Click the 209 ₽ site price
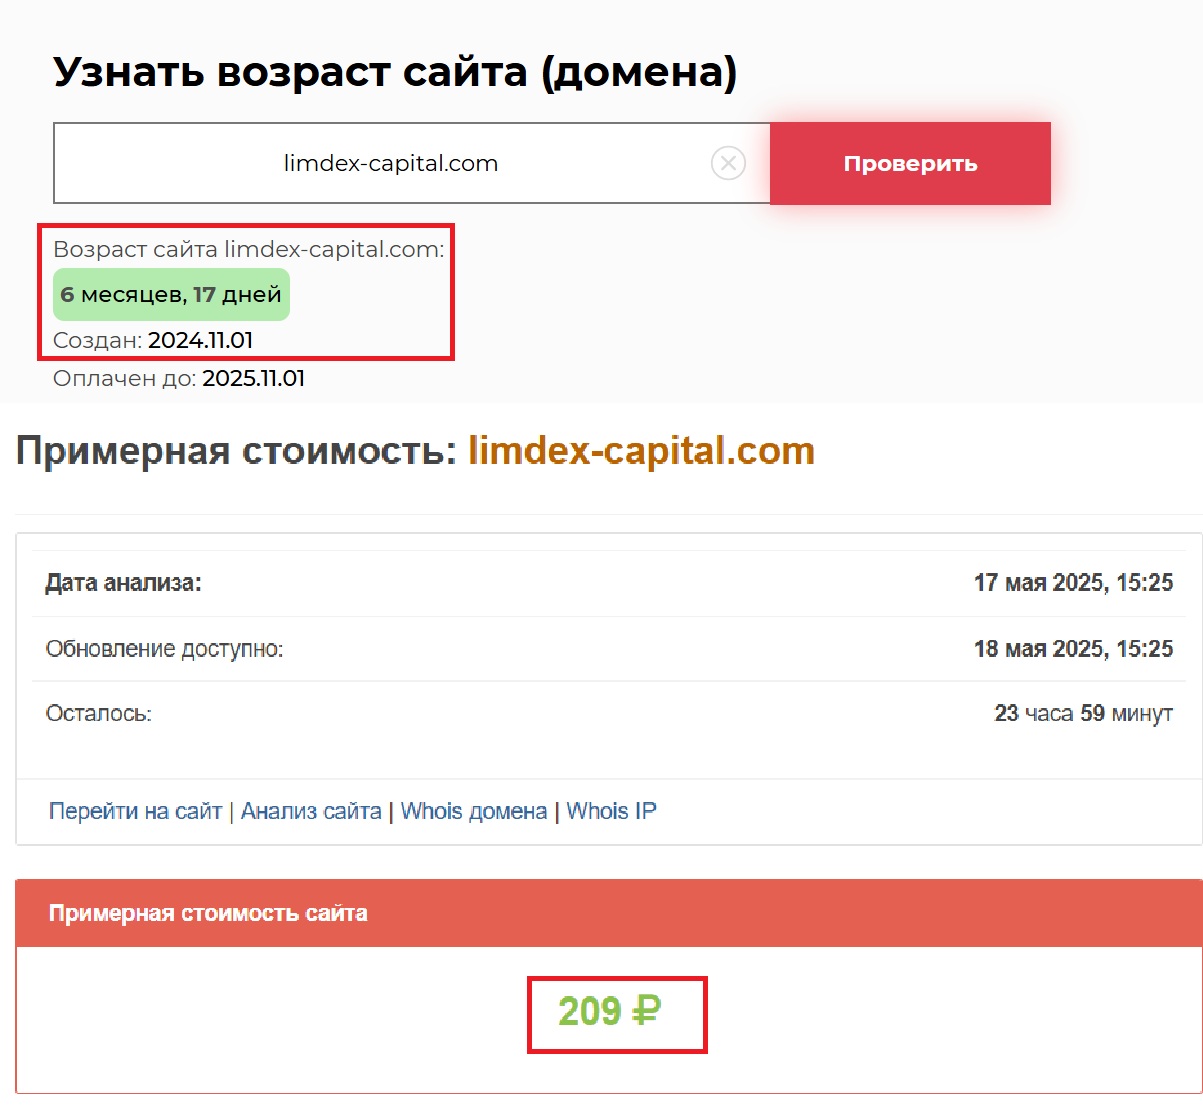The width and height of the screenshot is (1203, 1106). pyautogui.click(x=609, y=1012)
